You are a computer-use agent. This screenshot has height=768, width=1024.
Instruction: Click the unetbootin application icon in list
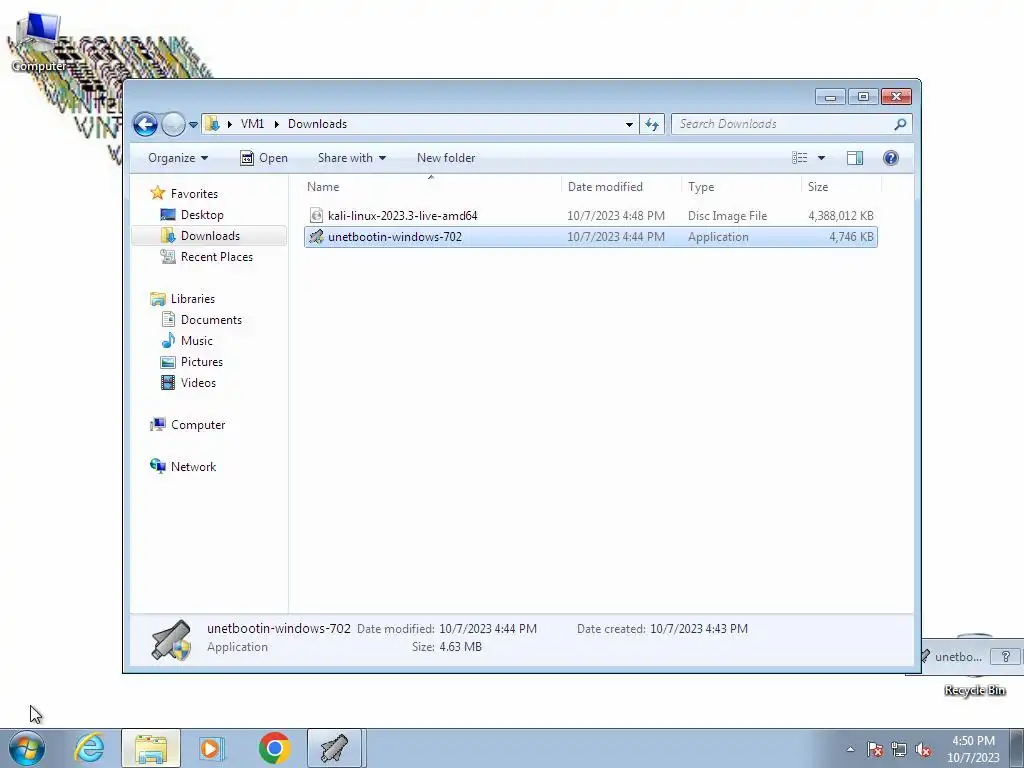click(316, 237)
